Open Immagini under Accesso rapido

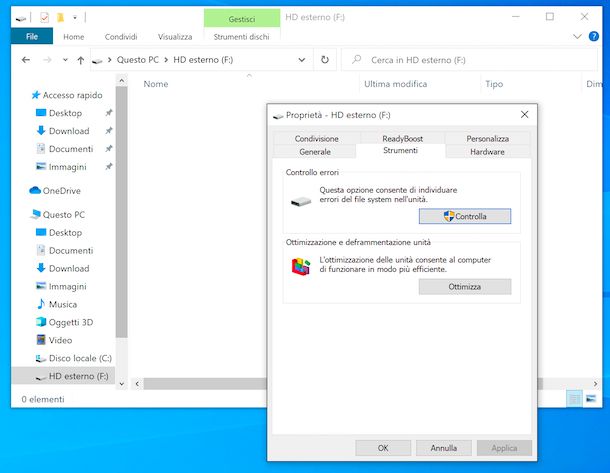67,166
